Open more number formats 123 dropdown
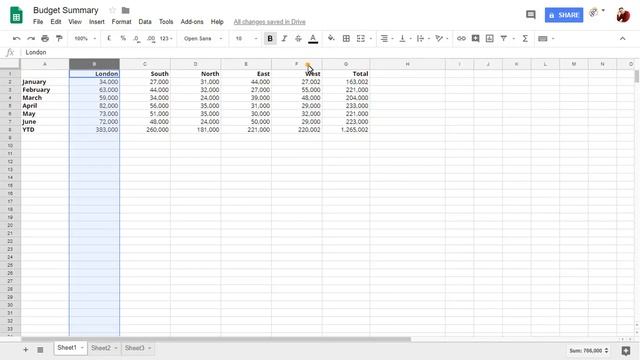Screen dimensions: 640x360 166,38
